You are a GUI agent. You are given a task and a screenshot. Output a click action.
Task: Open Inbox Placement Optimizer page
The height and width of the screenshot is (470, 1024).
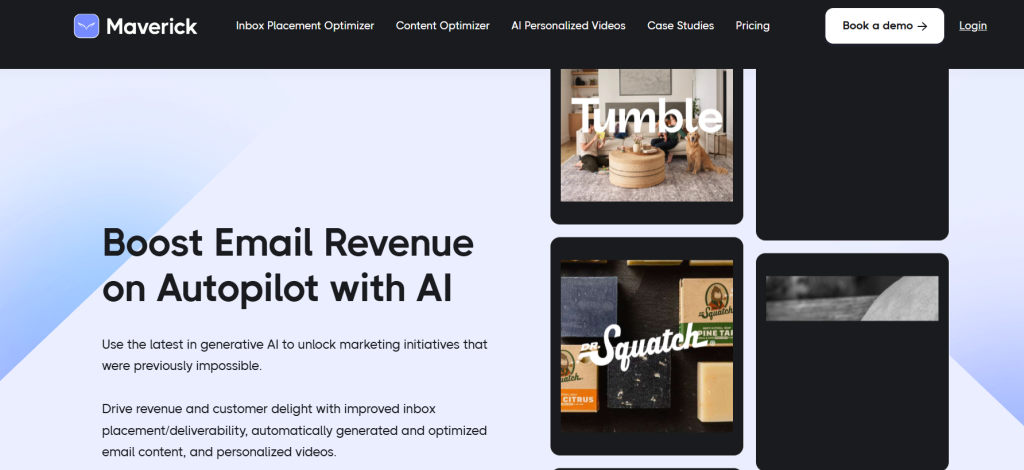pyautogui.click(x=305, y=26)
